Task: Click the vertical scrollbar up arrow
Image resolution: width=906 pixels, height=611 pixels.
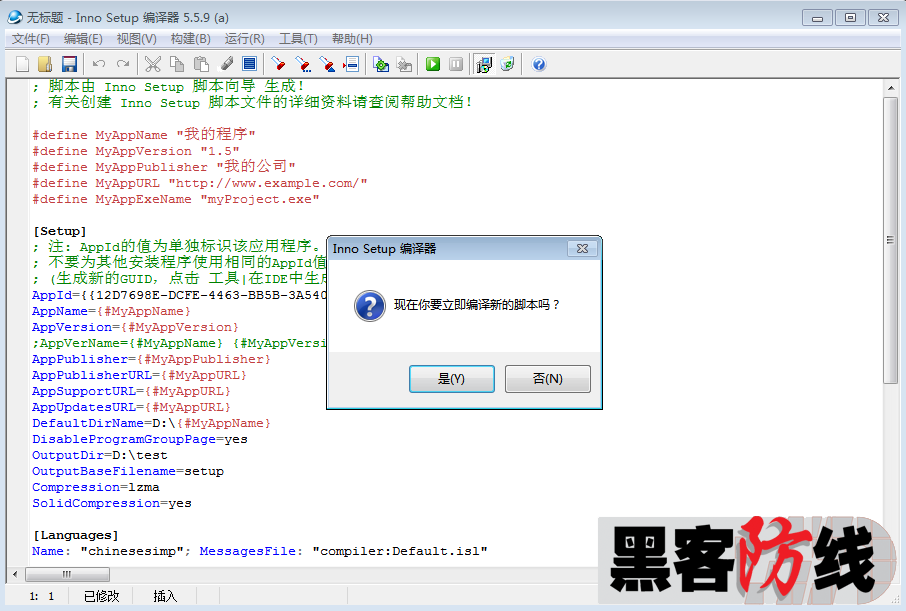Action: point(890,88)
